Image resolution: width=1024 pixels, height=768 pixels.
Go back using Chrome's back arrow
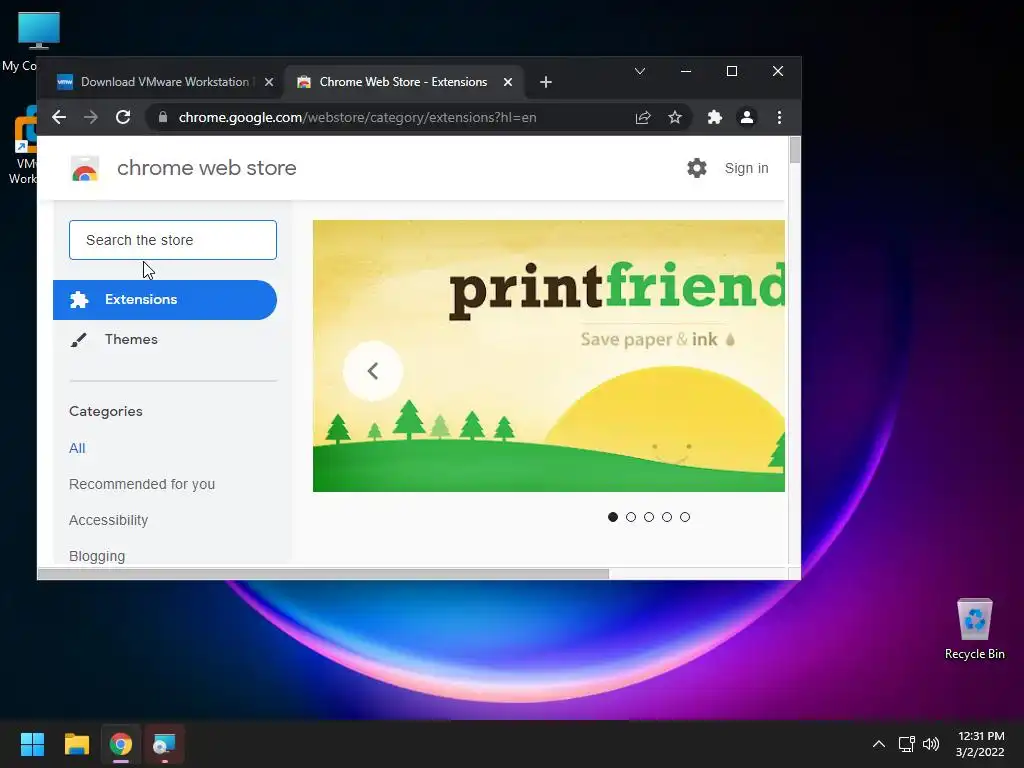(59, 118)
